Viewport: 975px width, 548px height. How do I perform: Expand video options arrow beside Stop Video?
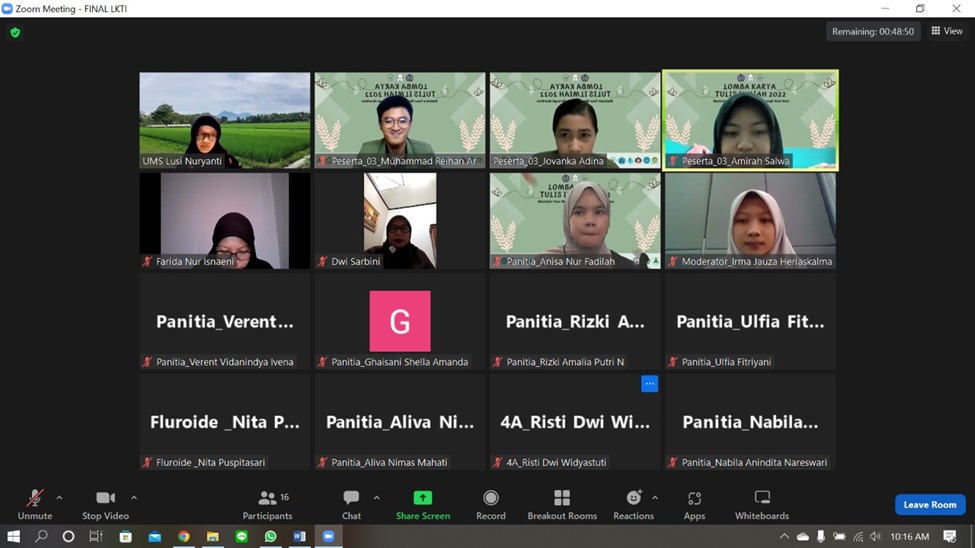coord(134,498)
